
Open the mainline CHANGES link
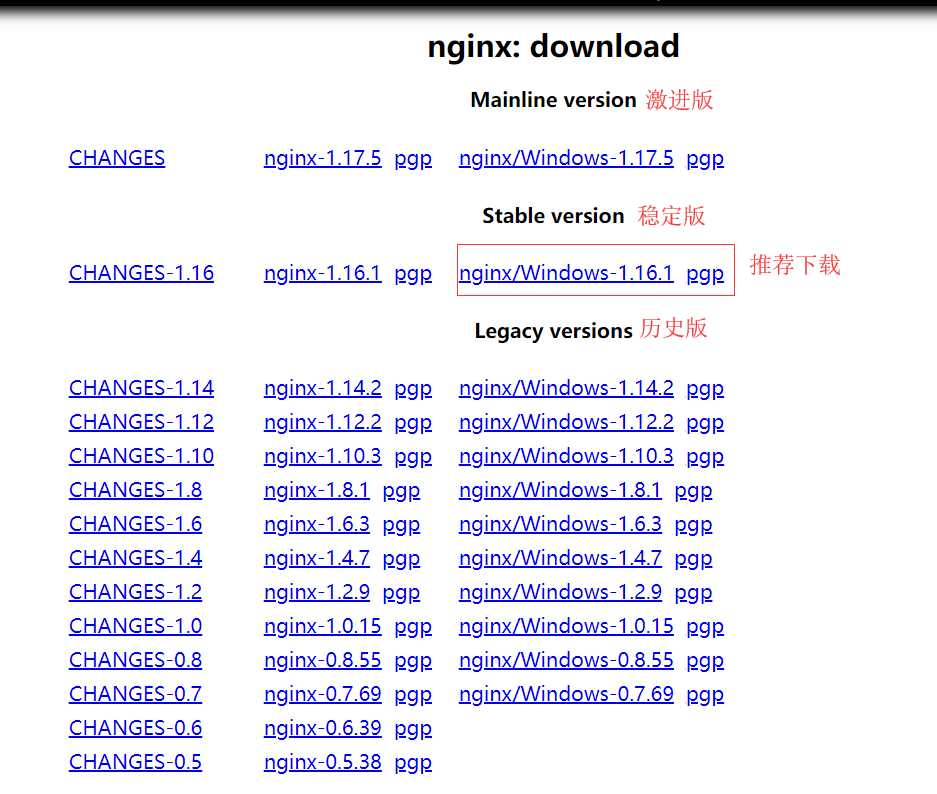(x=117, y=158)
